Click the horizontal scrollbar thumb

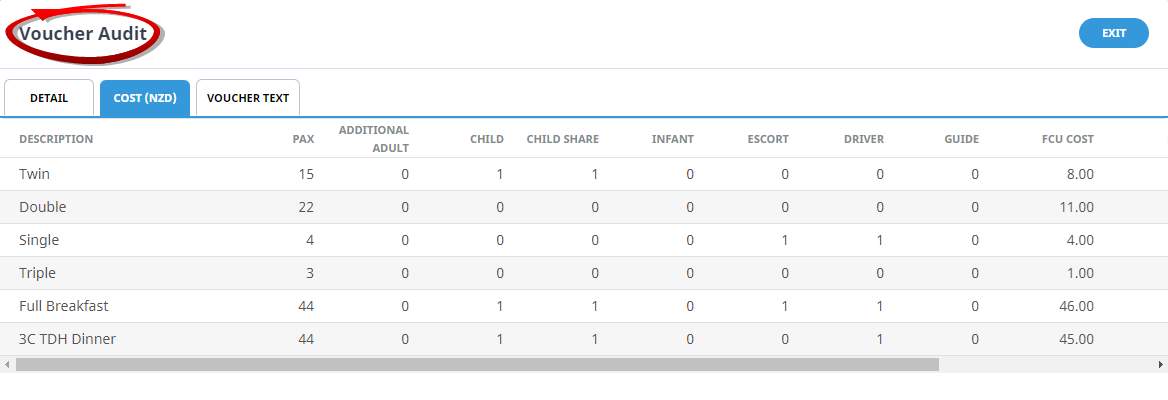coord(477,365)
